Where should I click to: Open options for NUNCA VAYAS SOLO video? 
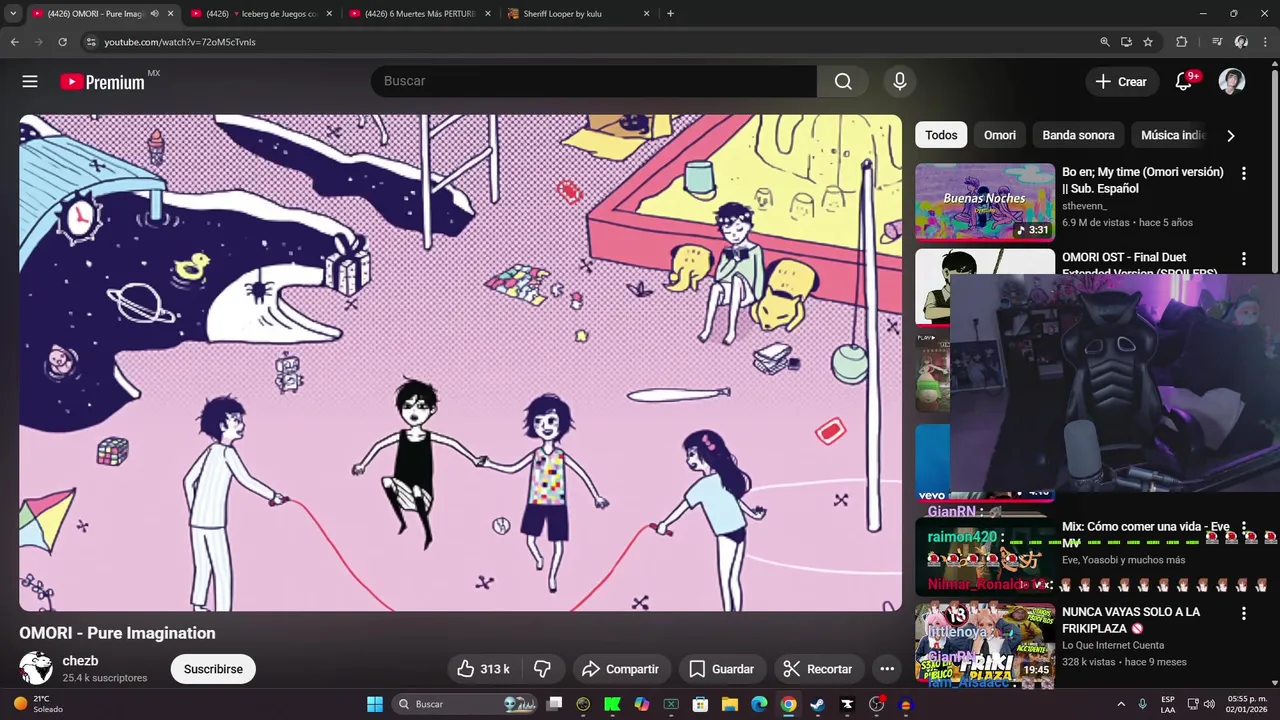point(1244,613)
